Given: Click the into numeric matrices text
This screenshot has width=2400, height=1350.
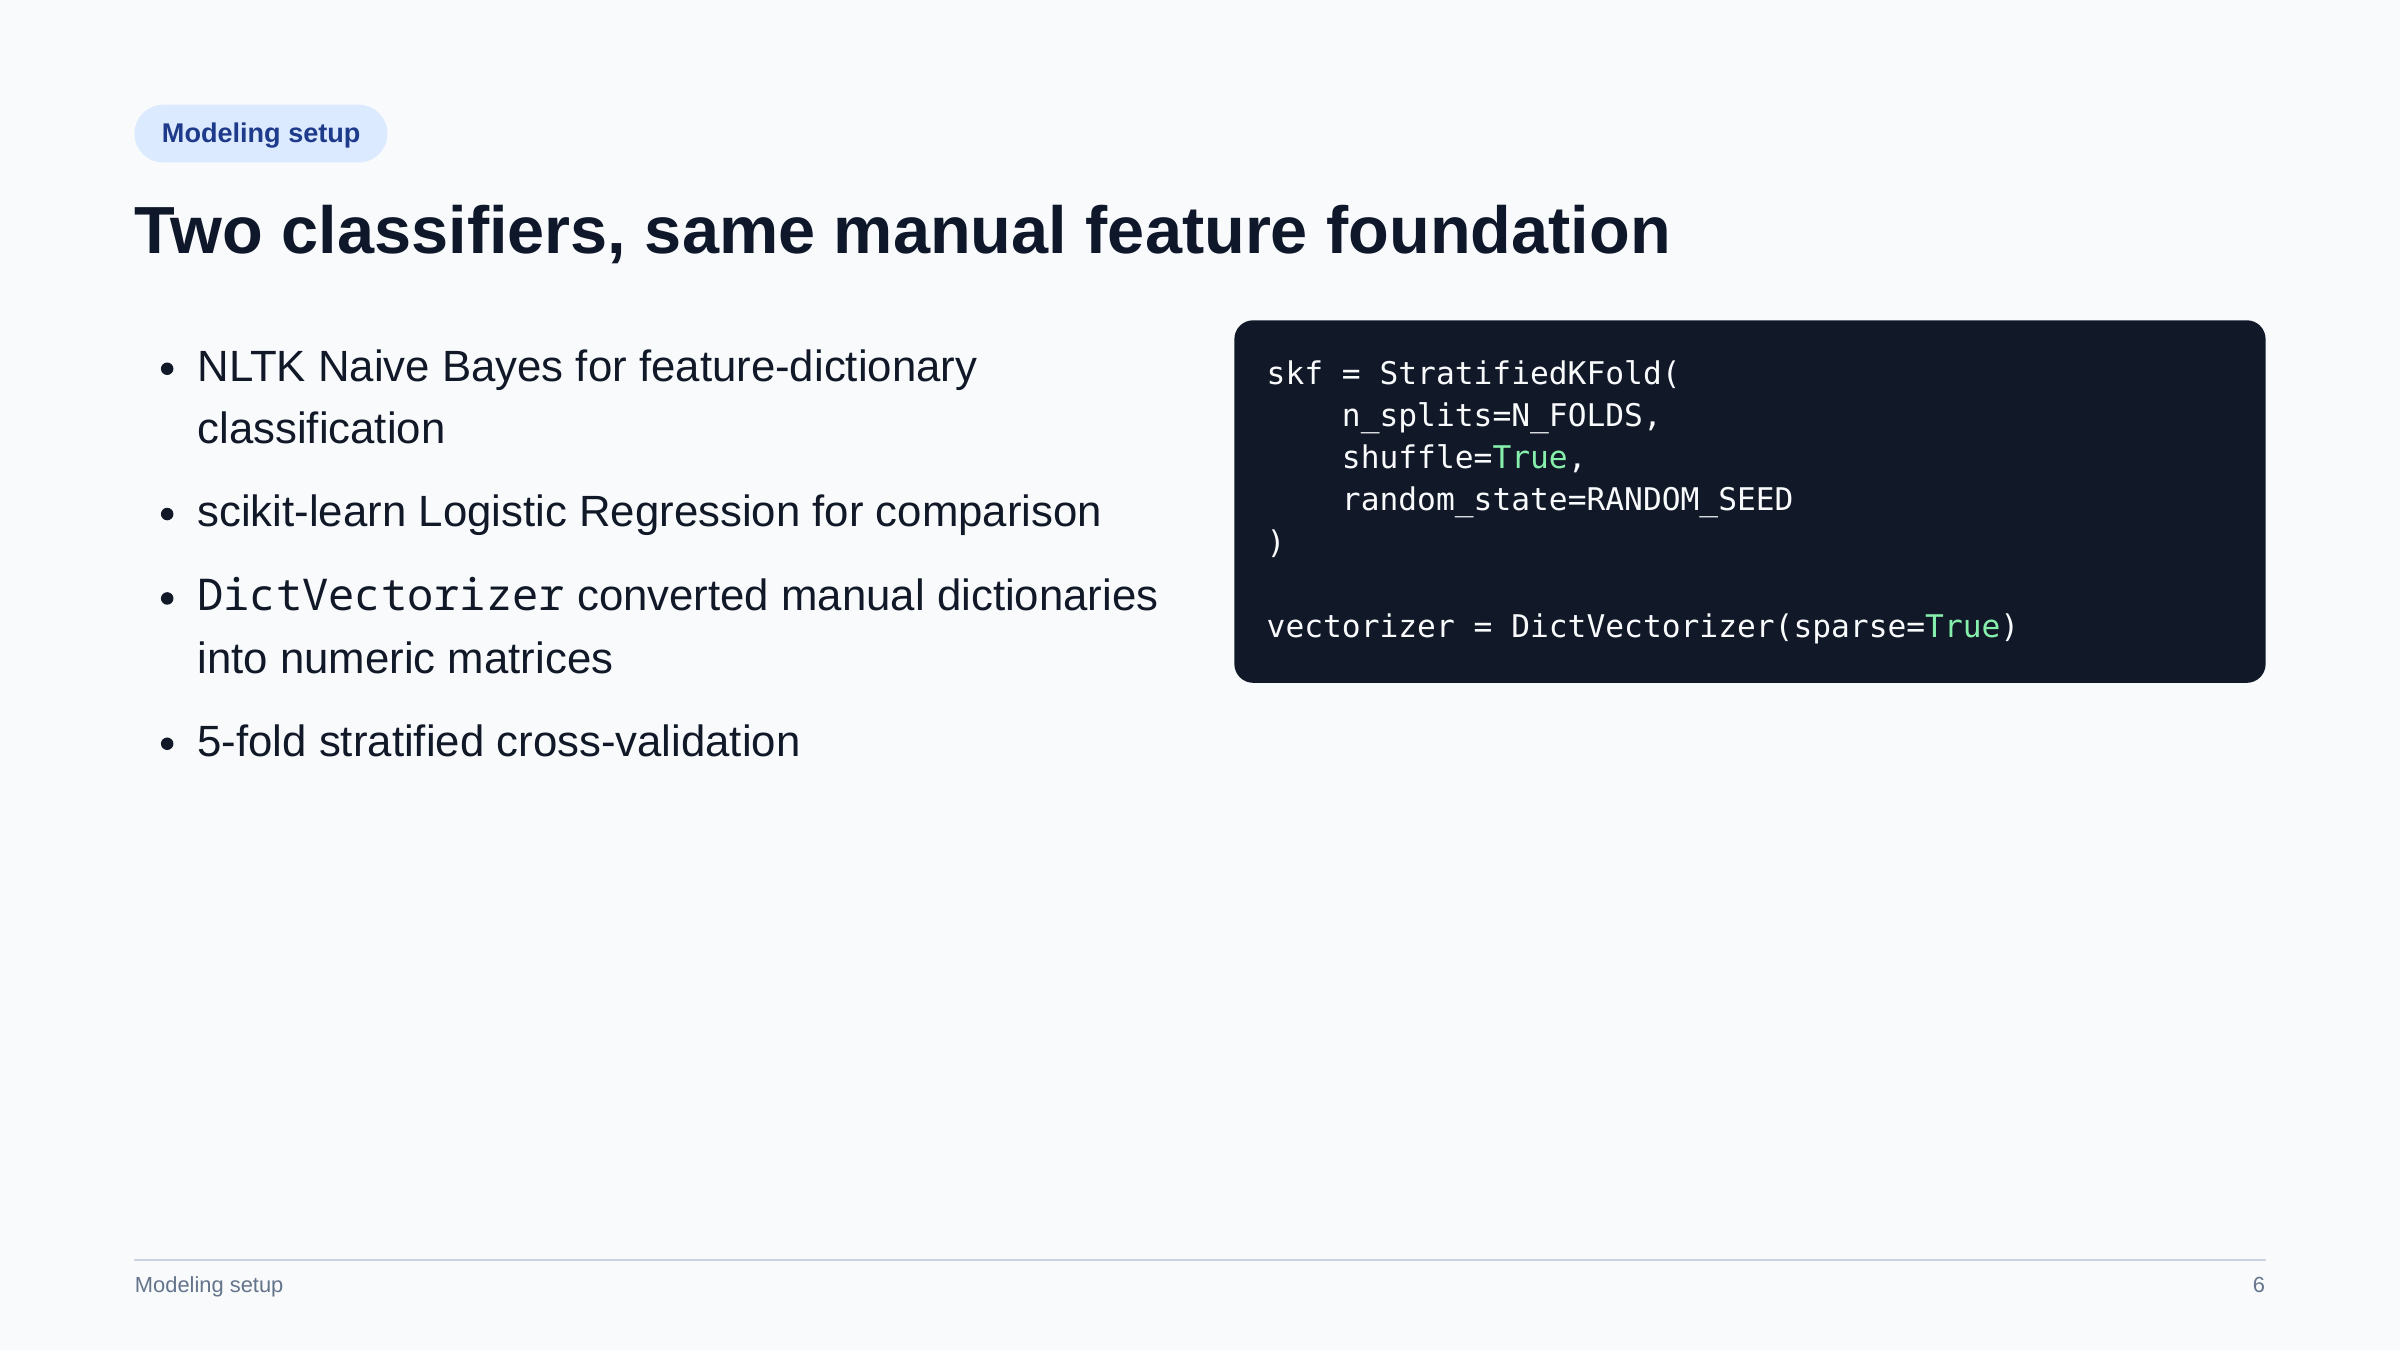Looking at the screenshot, I should pyautogui.click(x=404, y=659).
